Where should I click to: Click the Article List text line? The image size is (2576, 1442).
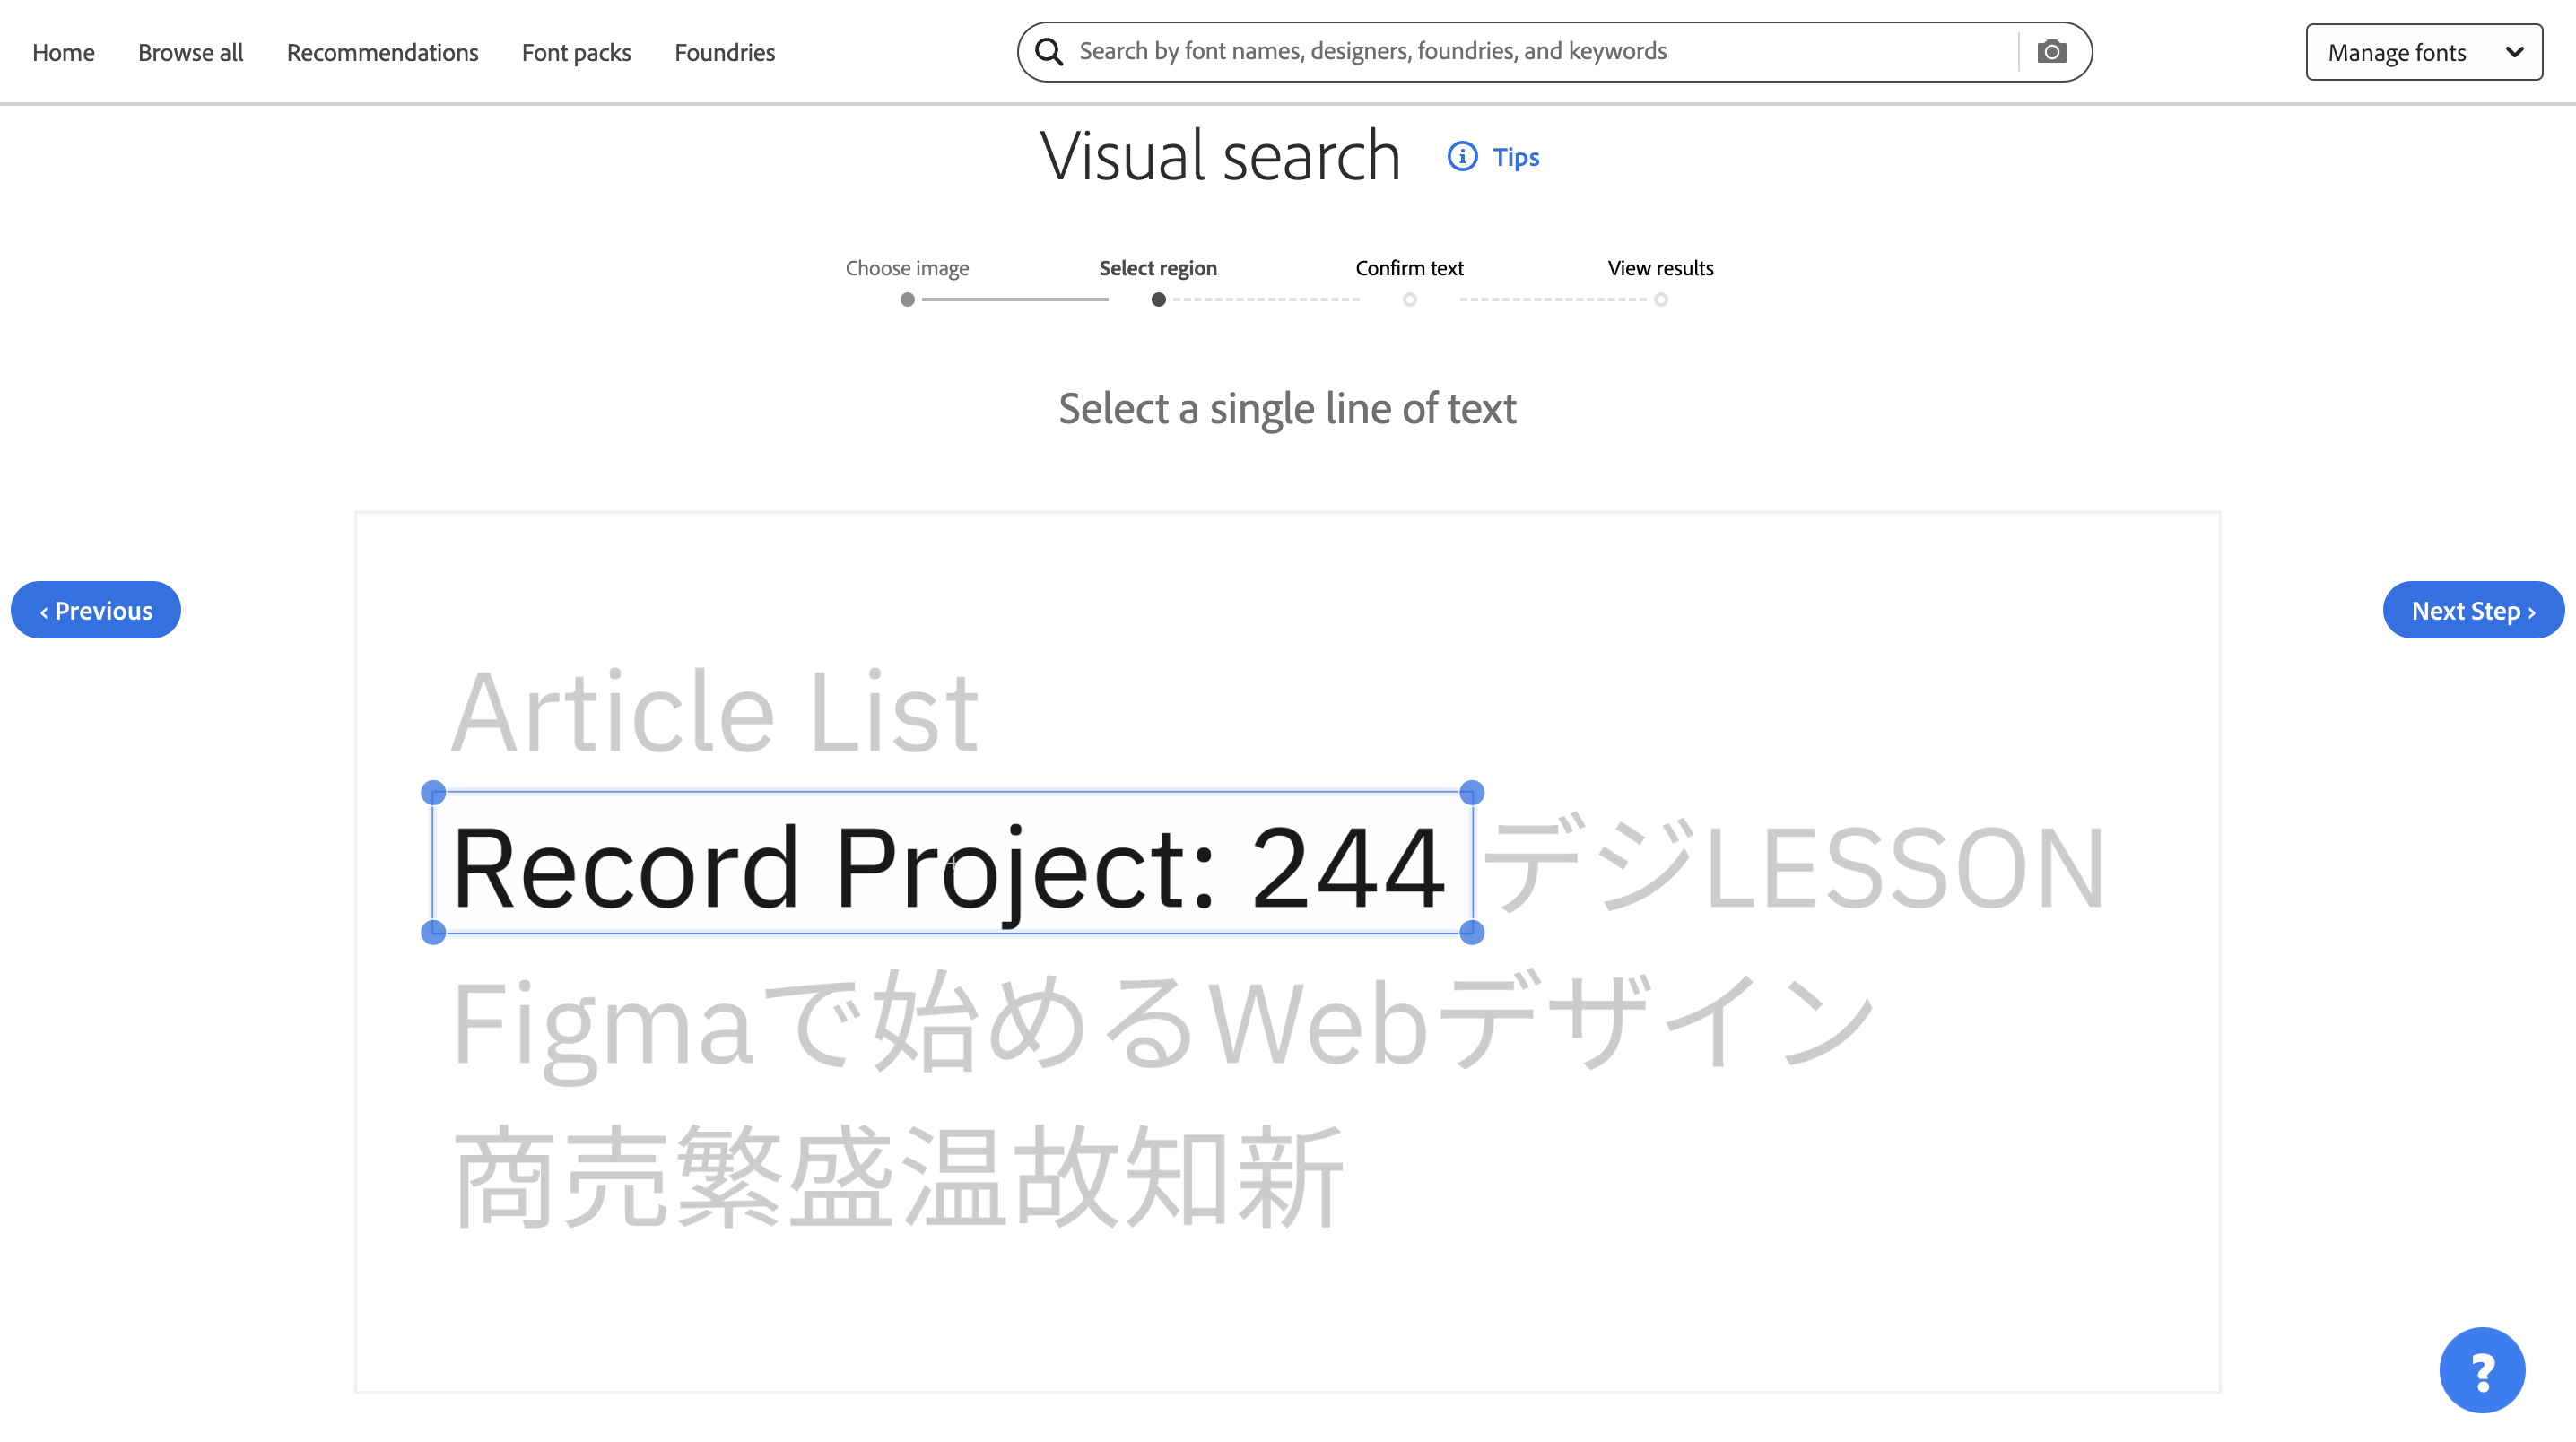pyautogui.click(x=714, y=712)
